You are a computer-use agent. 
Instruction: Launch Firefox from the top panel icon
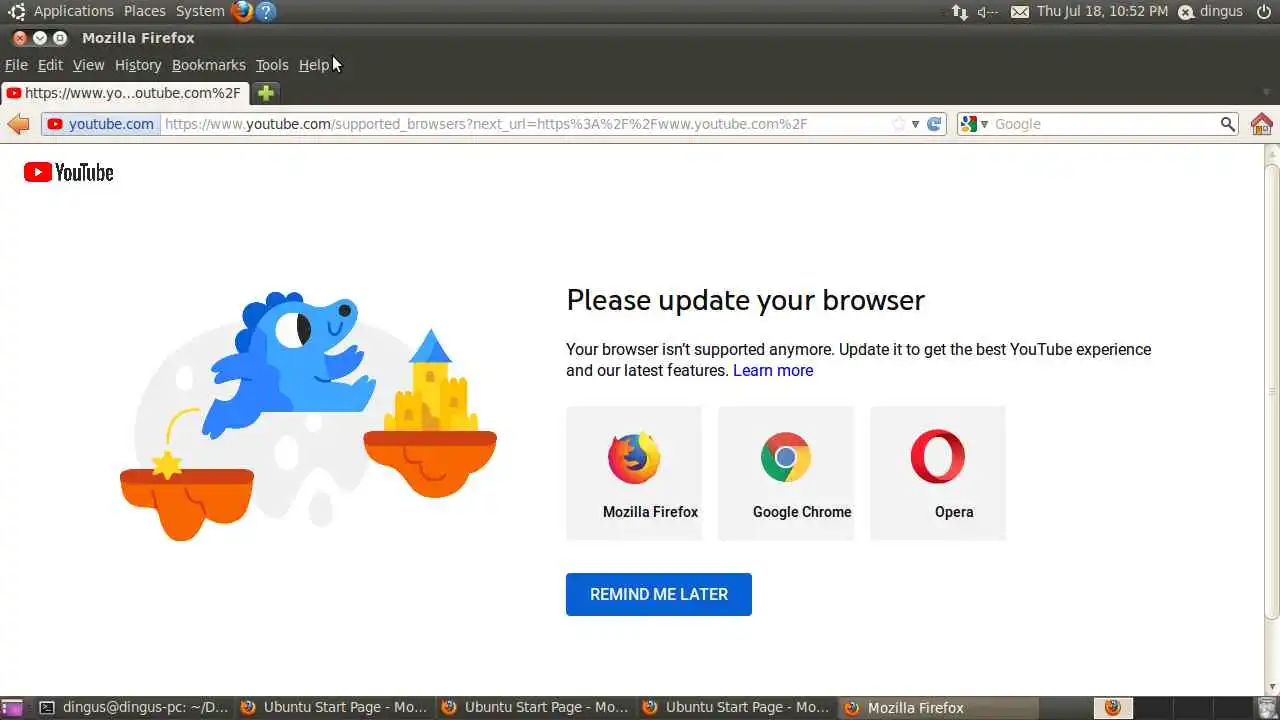241,11
